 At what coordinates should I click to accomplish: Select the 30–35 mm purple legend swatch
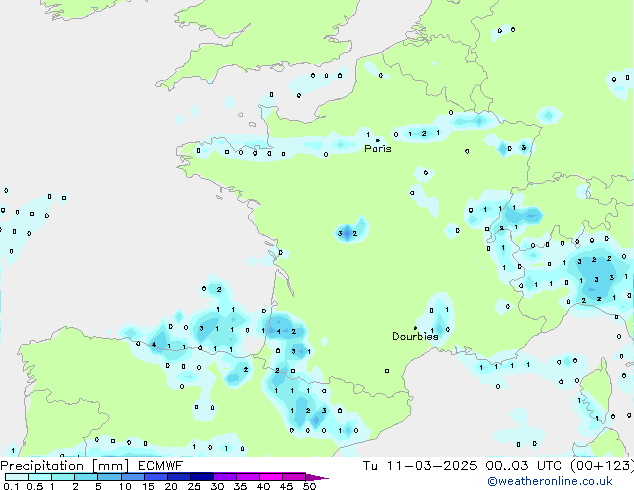click(225, 477)
